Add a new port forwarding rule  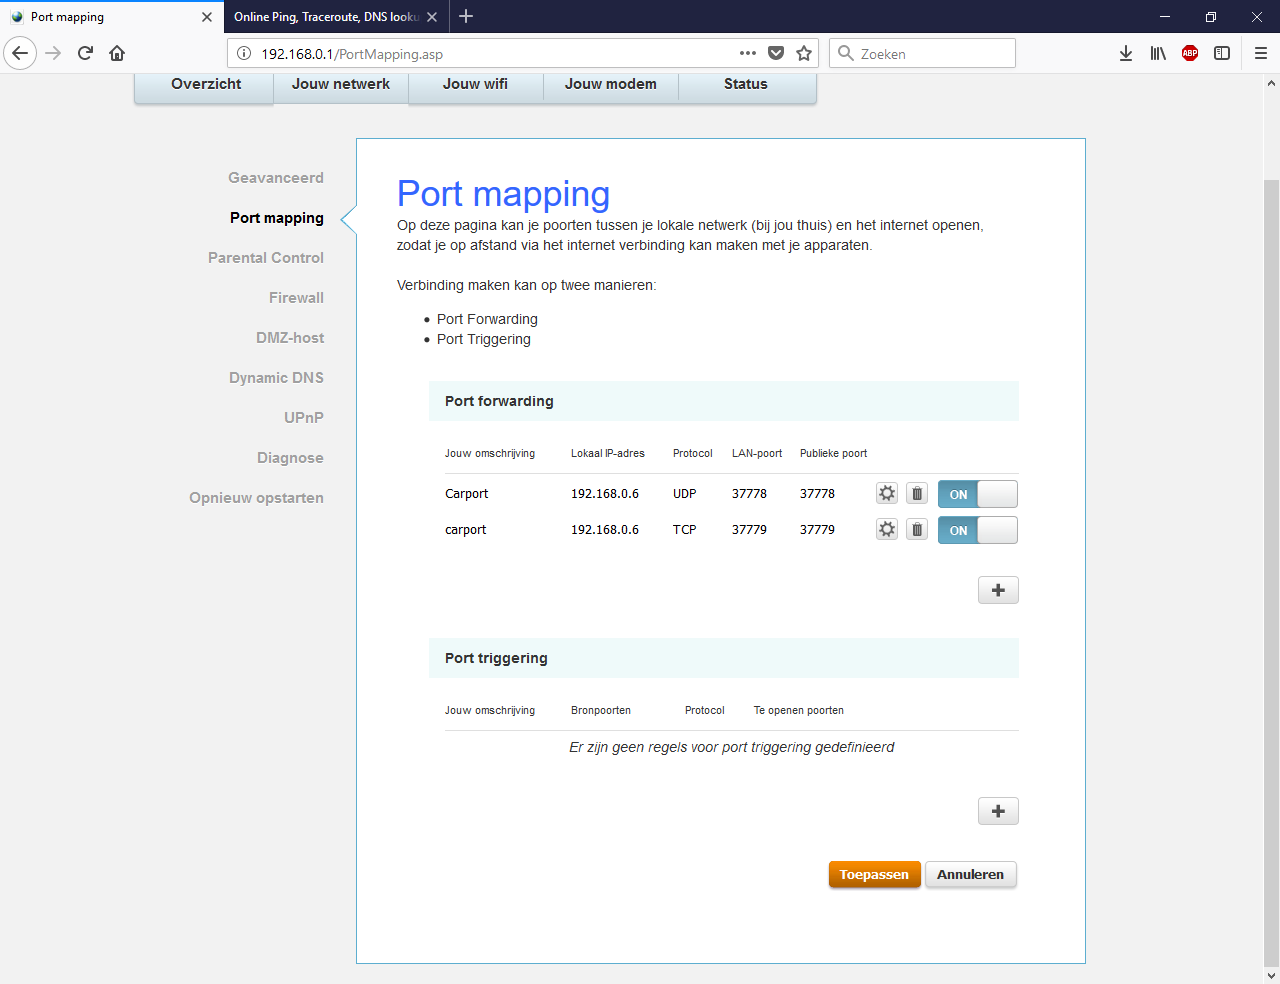pos(998,590)
